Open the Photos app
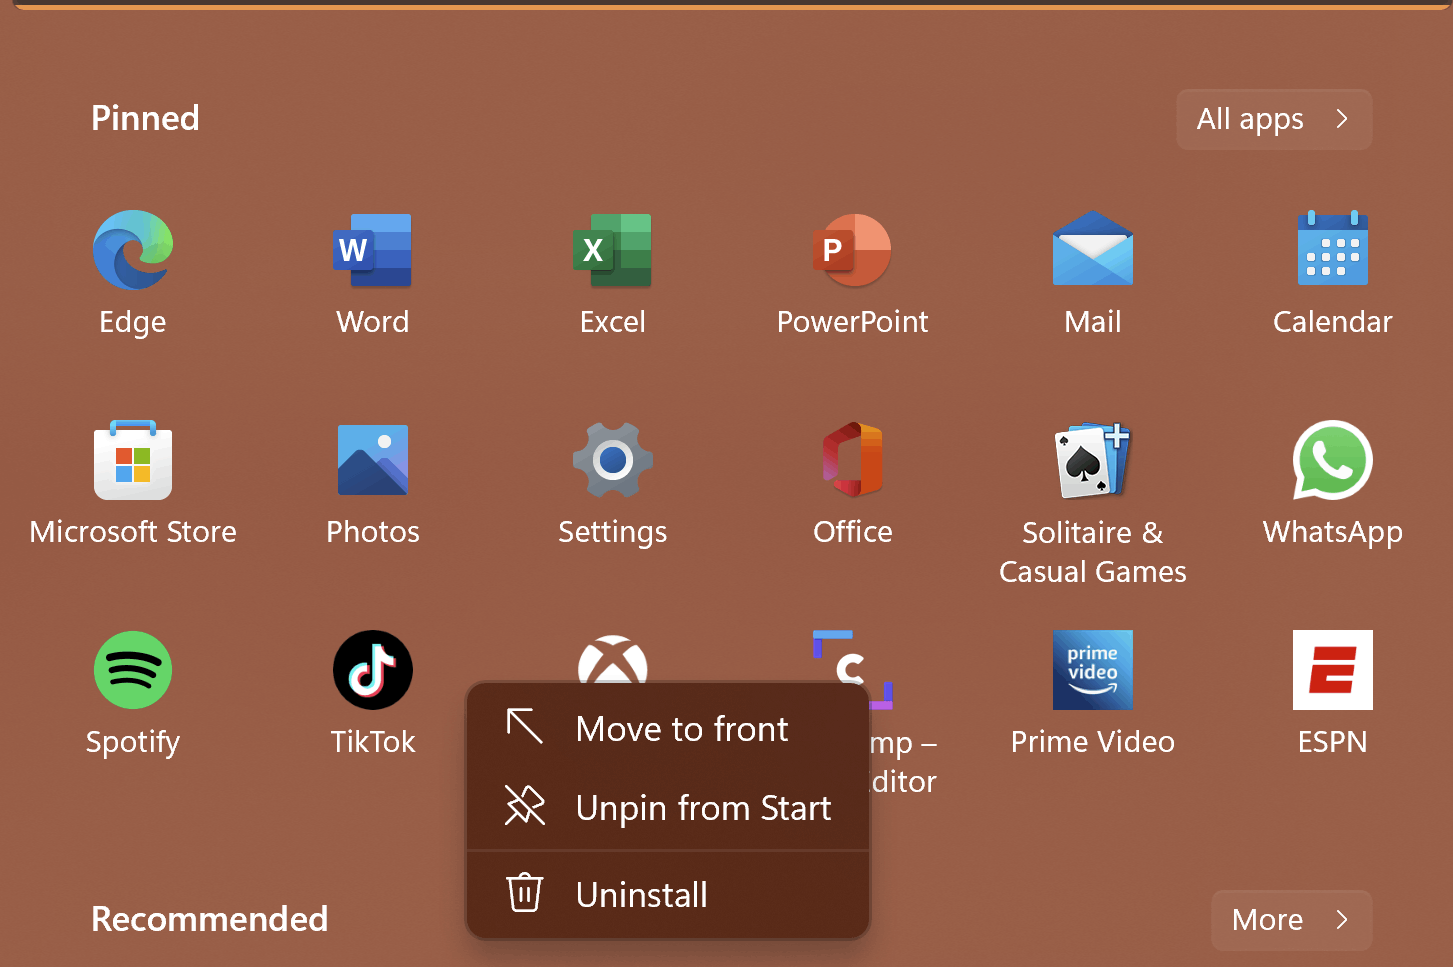Viewport: 1453px width, 967px height. tap(373, 460)
